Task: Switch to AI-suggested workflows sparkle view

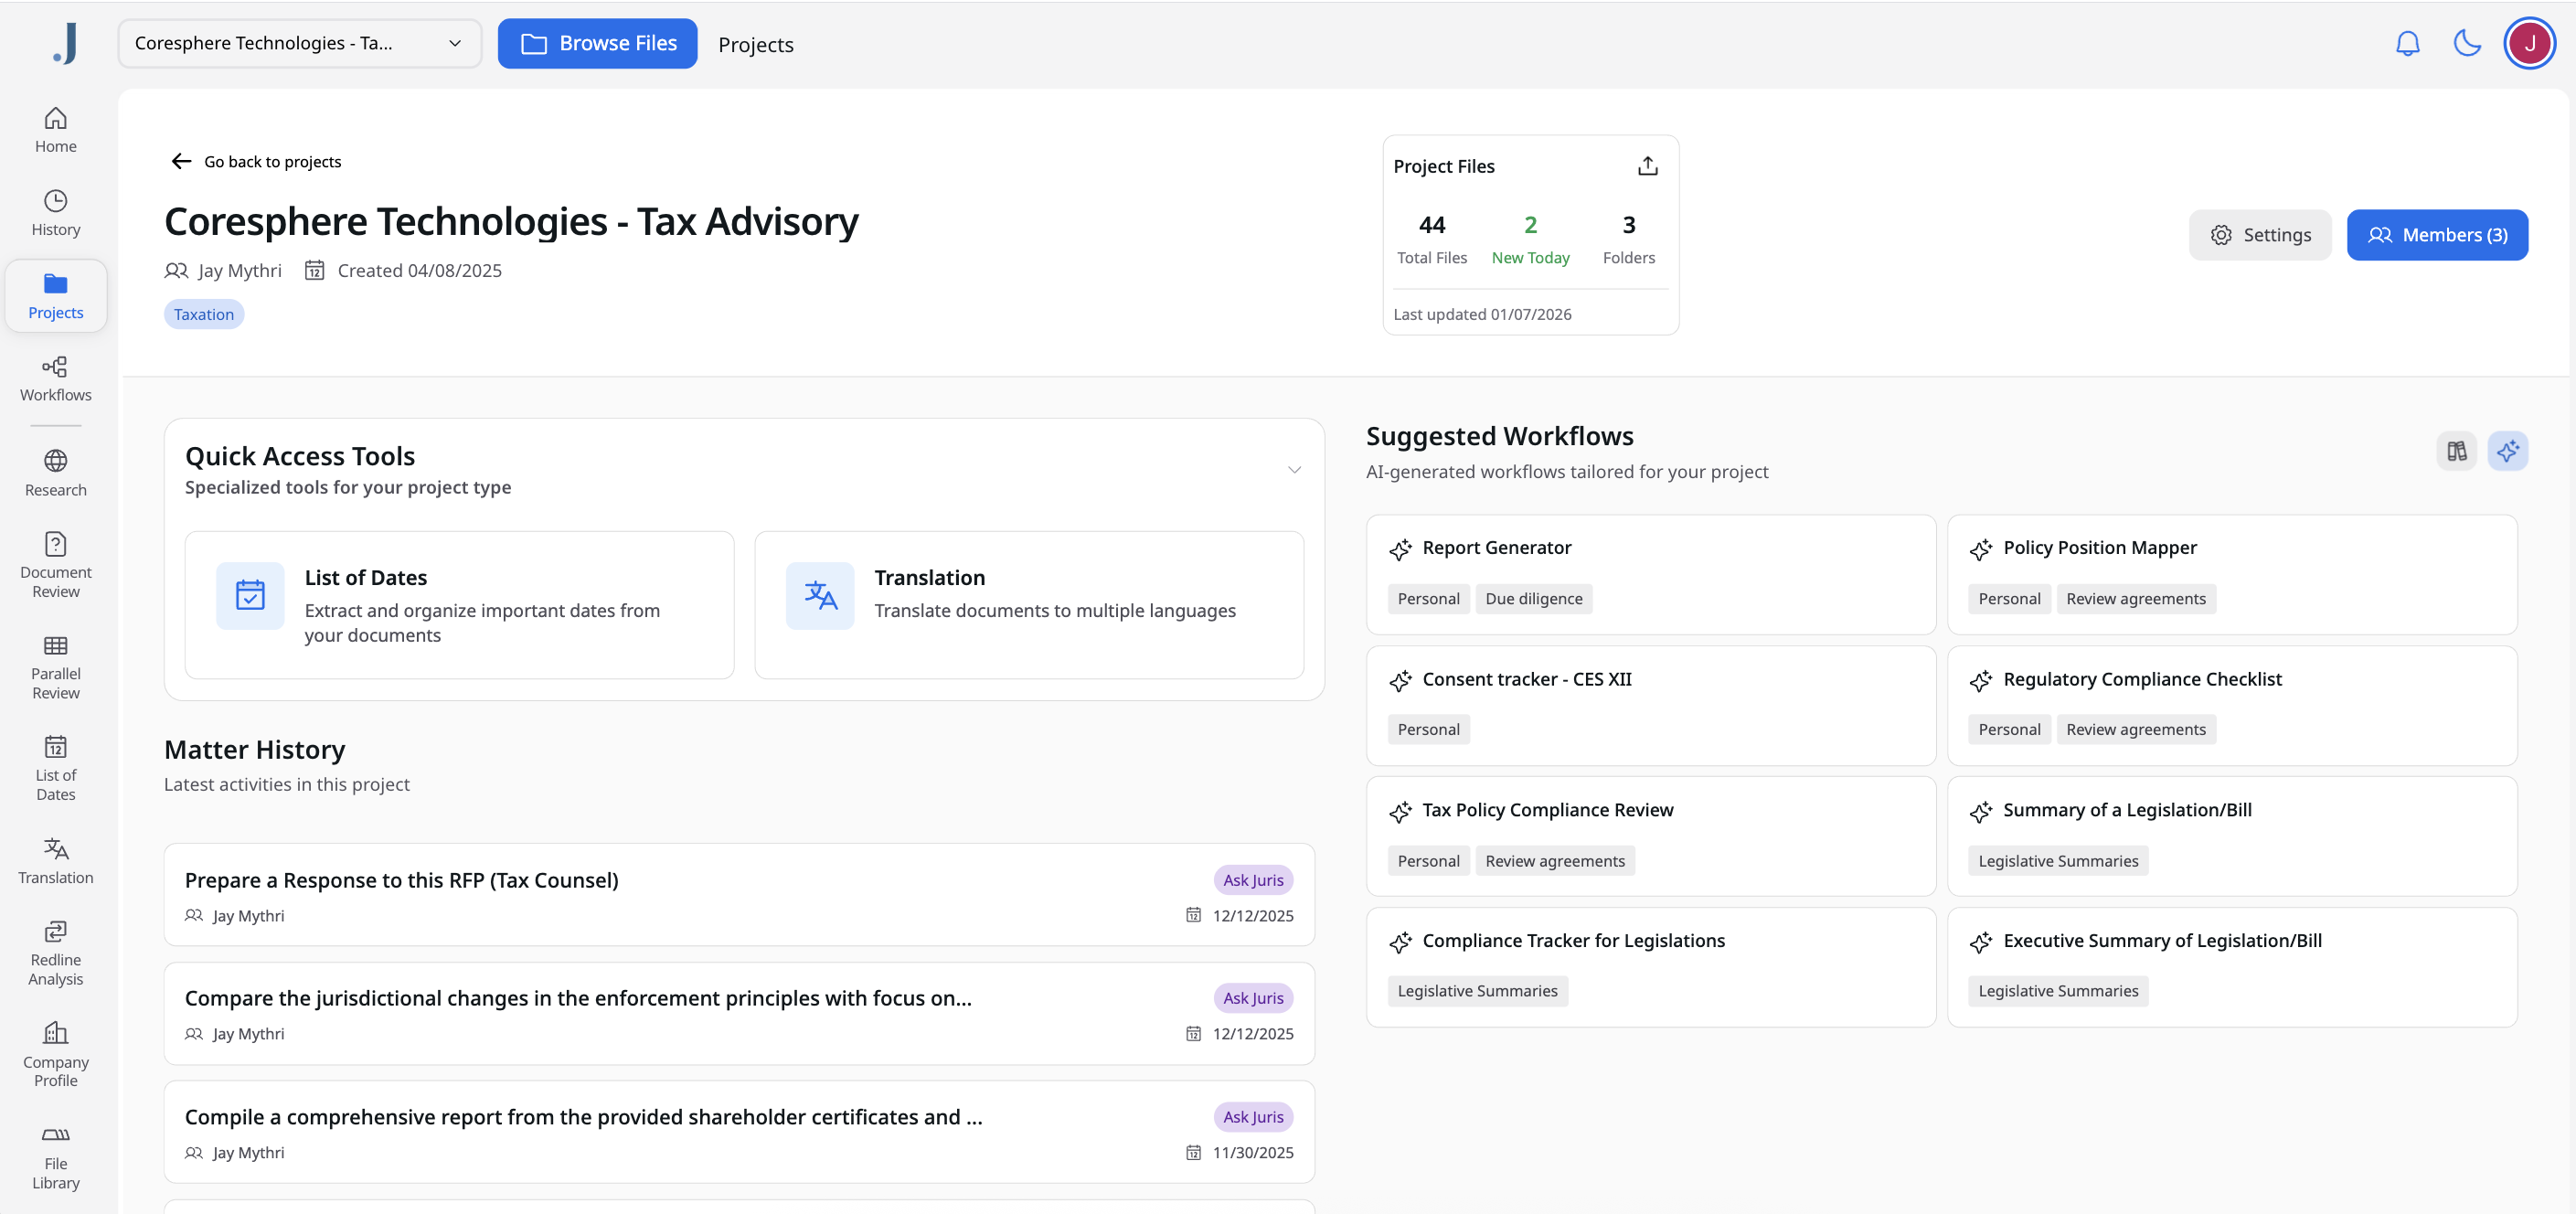Action: click(x=2507, y=451)
